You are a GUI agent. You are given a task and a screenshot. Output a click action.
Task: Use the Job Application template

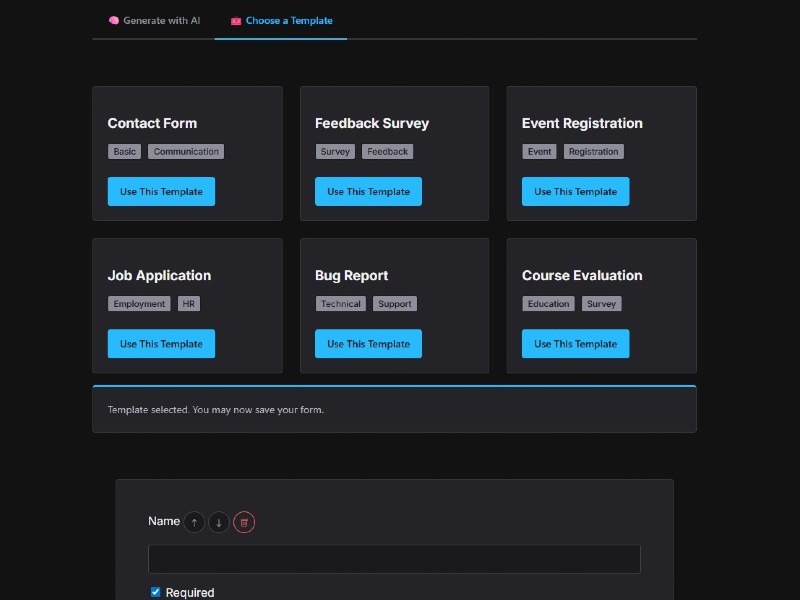point(161,343)
